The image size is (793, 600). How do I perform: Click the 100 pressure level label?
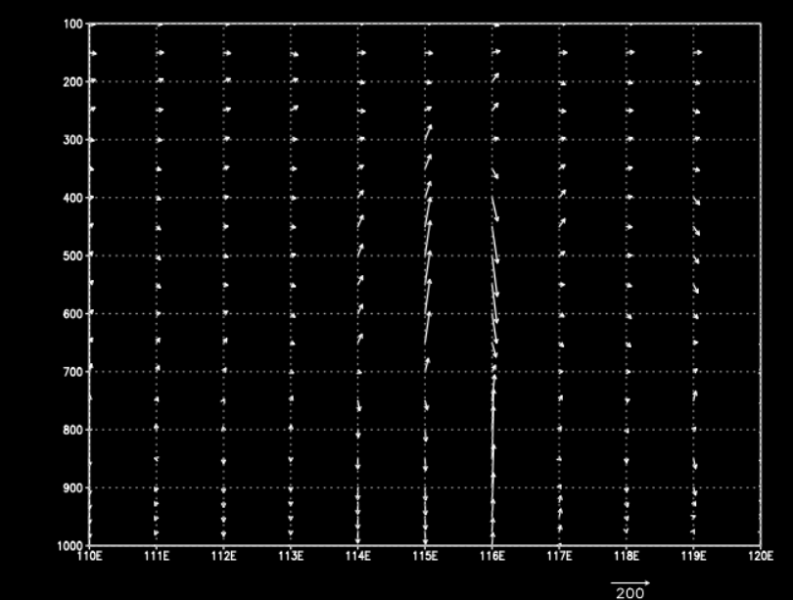(72, 23)
